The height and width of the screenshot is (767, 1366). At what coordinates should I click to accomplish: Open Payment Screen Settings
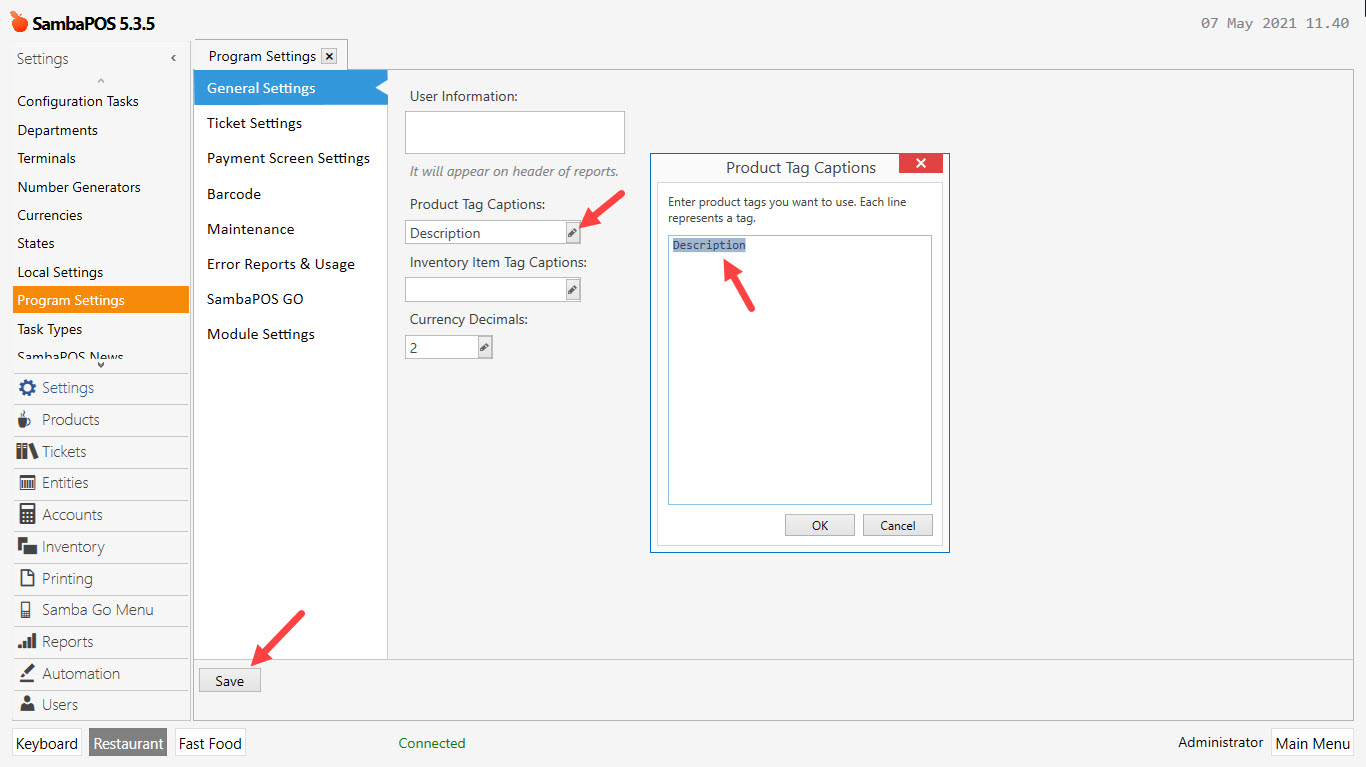[288, 157]
